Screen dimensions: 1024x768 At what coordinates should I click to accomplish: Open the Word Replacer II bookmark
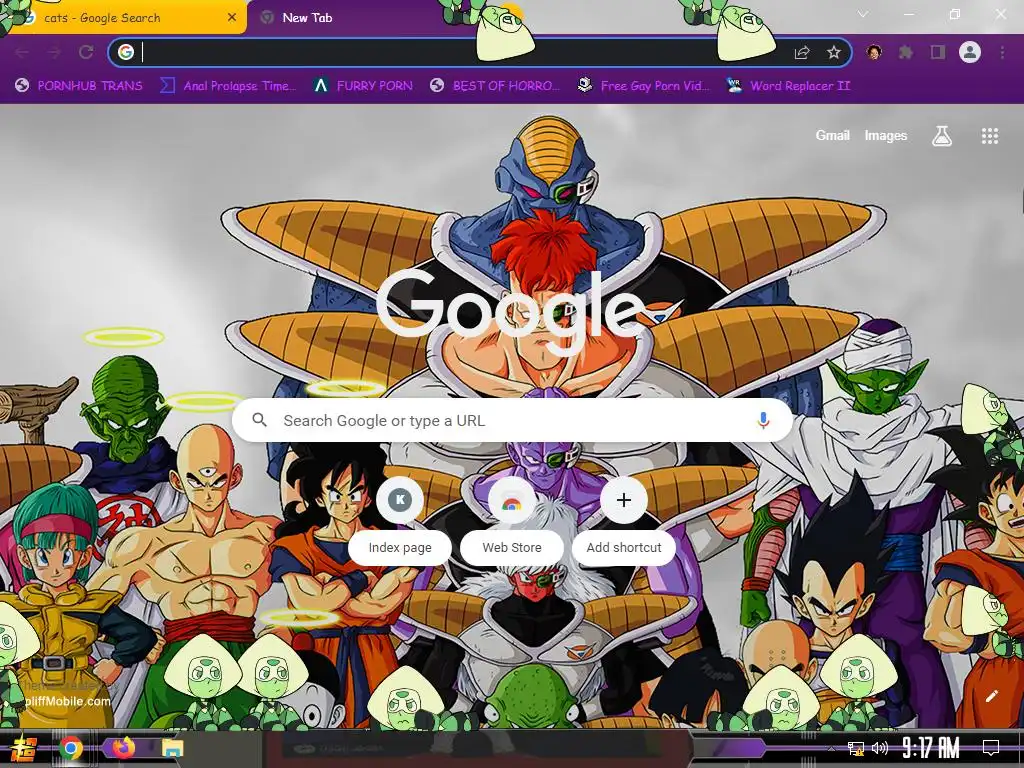(788, 86)
